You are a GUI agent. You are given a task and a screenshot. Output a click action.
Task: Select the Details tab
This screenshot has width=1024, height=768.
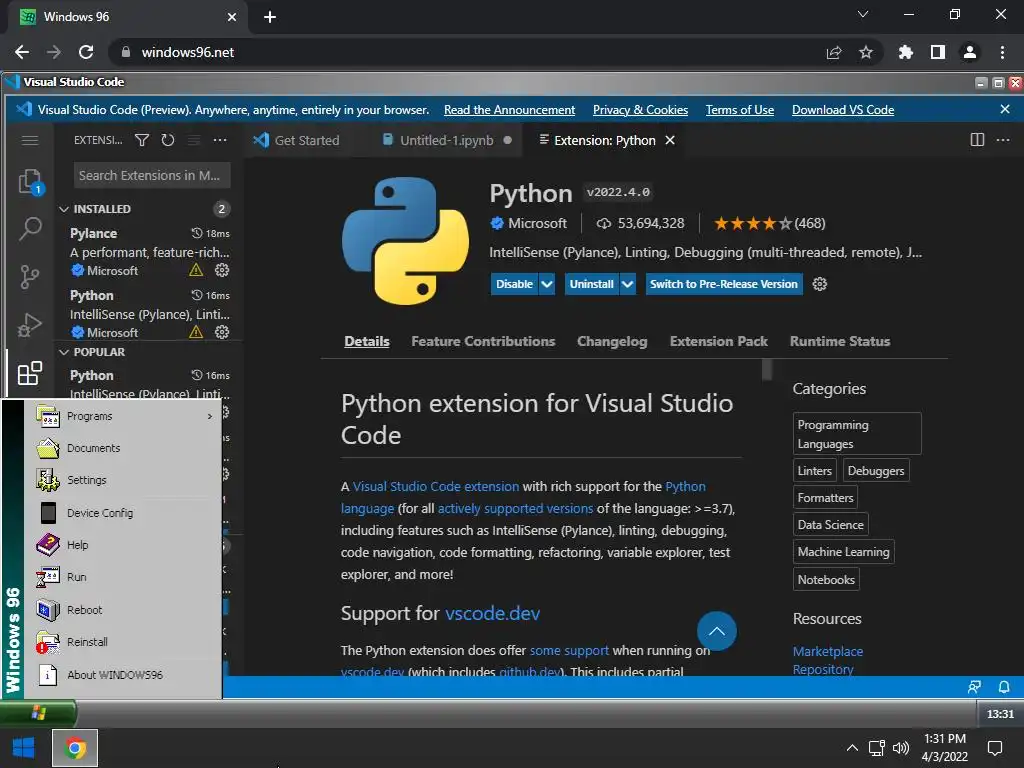tap(367, 342)
